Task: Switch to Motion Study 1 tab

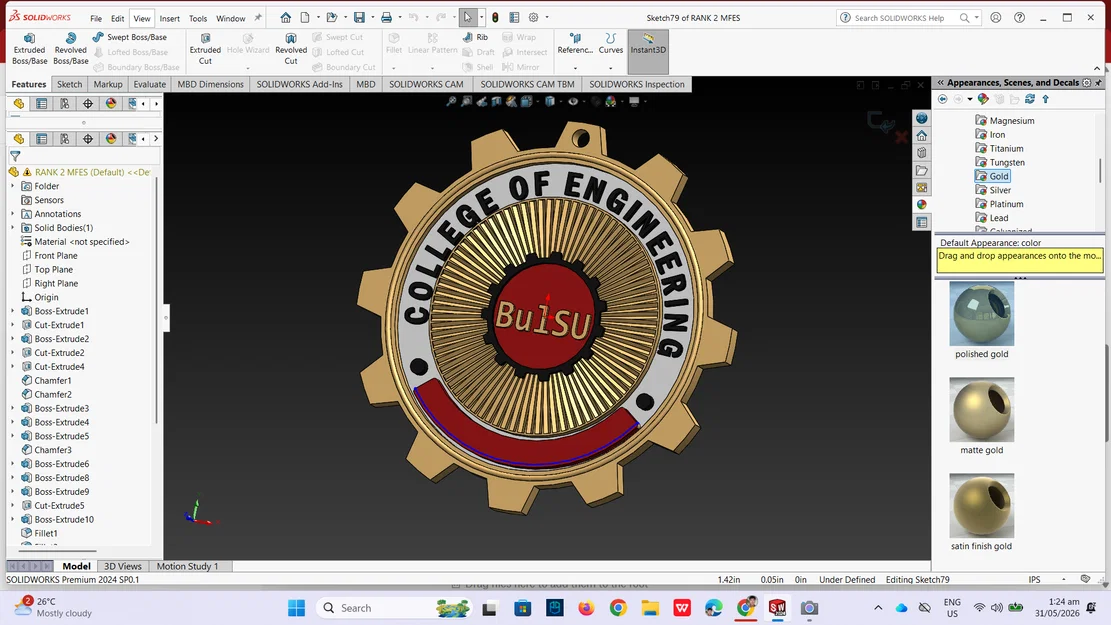Action: point(187,566)
